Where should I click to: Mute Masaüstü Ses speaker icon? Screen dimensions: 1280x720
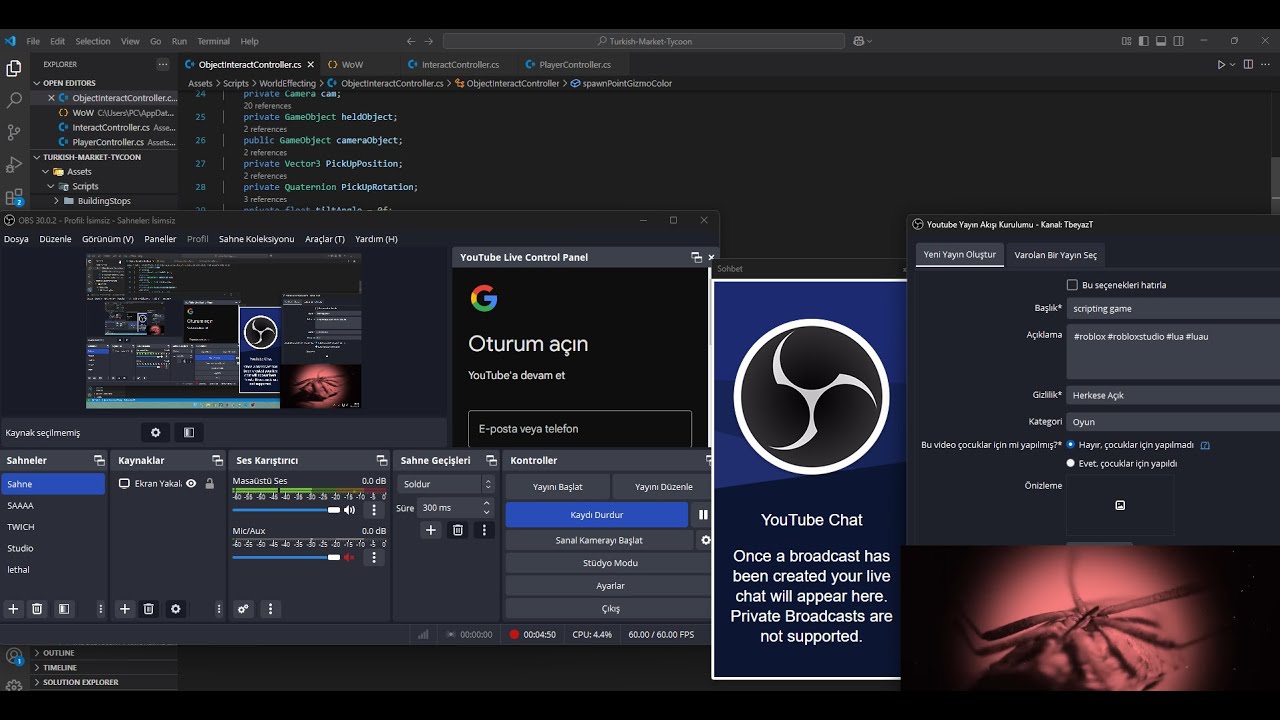click(x=350, y=510)
